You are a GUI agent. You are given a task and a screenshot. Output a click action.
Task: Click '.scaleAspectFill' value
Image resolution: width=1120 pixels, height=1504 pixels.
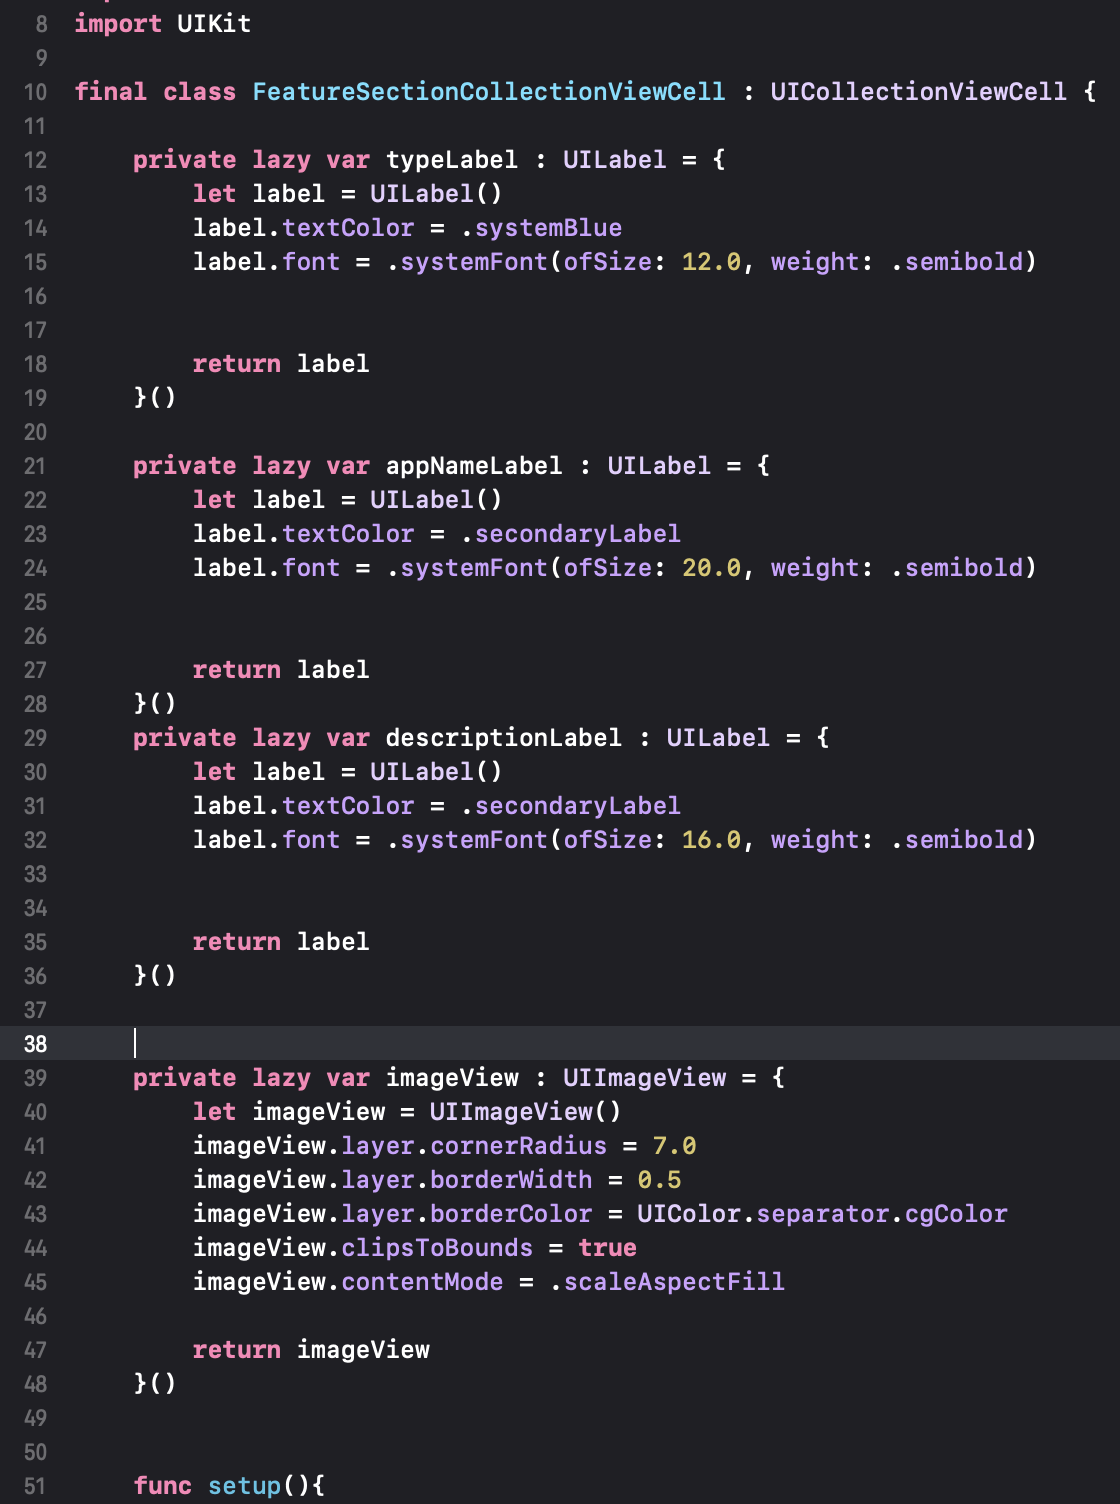(667, 1282)
